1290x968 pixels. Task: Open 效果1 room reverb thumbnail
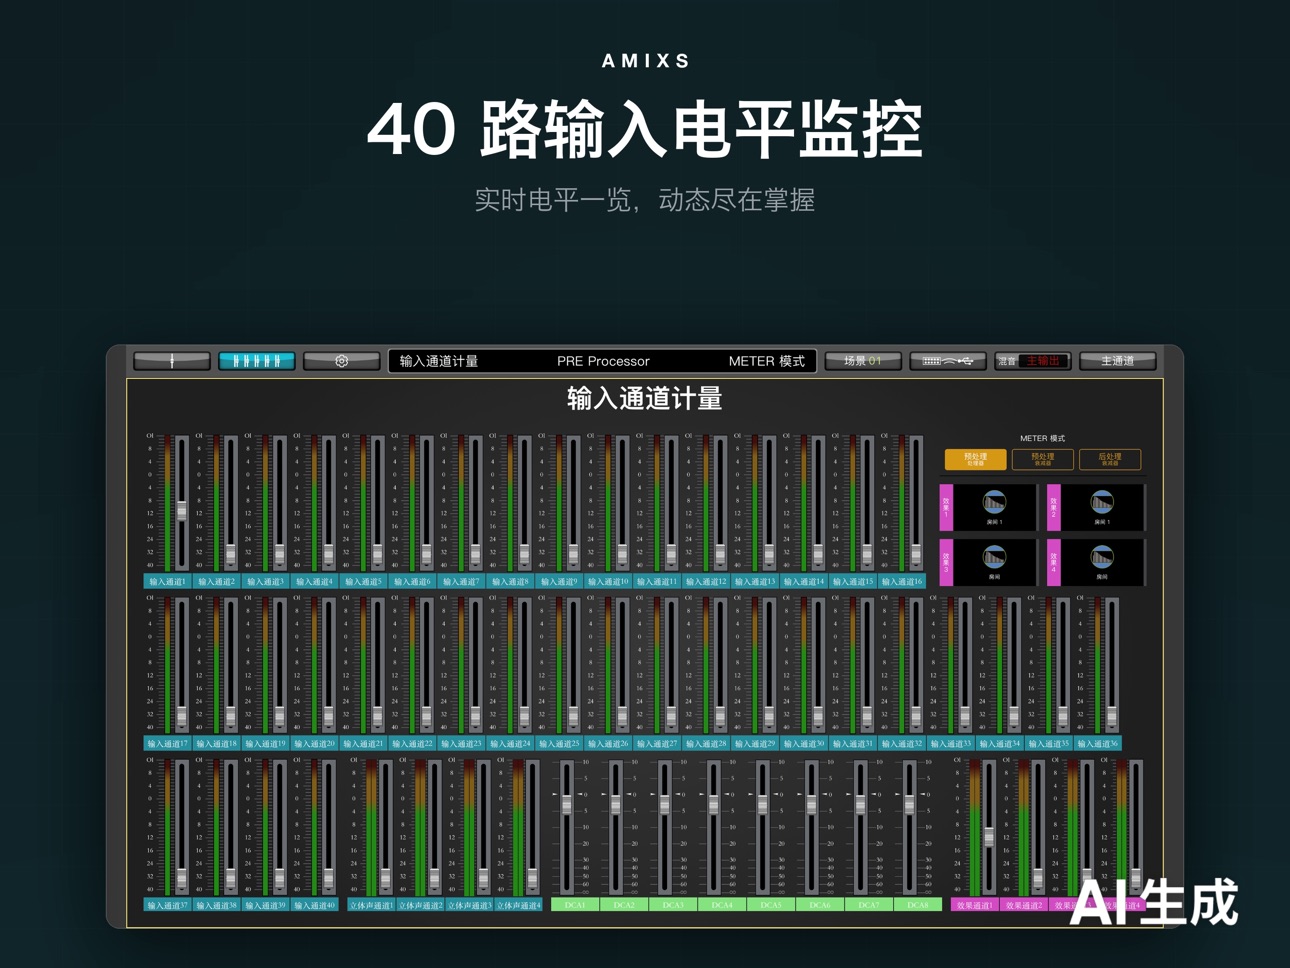pyautogui.click(x=994, y=508)
